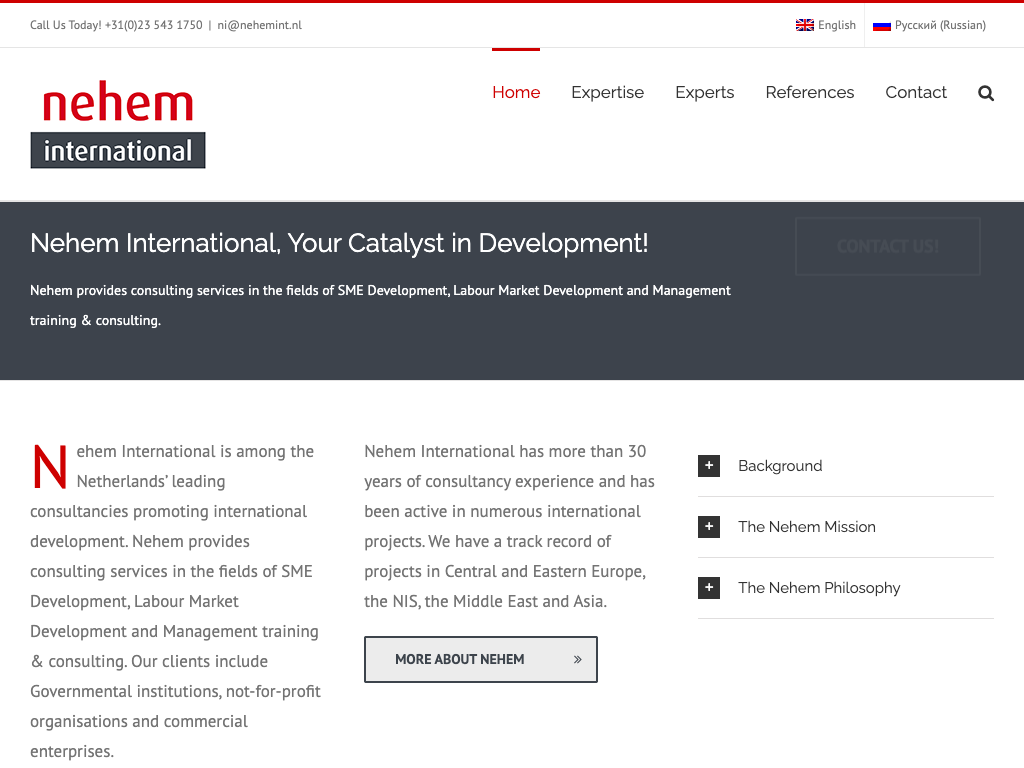Viewport: 1024px width, 768px height.
Task: Expand The Nehem Philosophy section
Action: 819,588
